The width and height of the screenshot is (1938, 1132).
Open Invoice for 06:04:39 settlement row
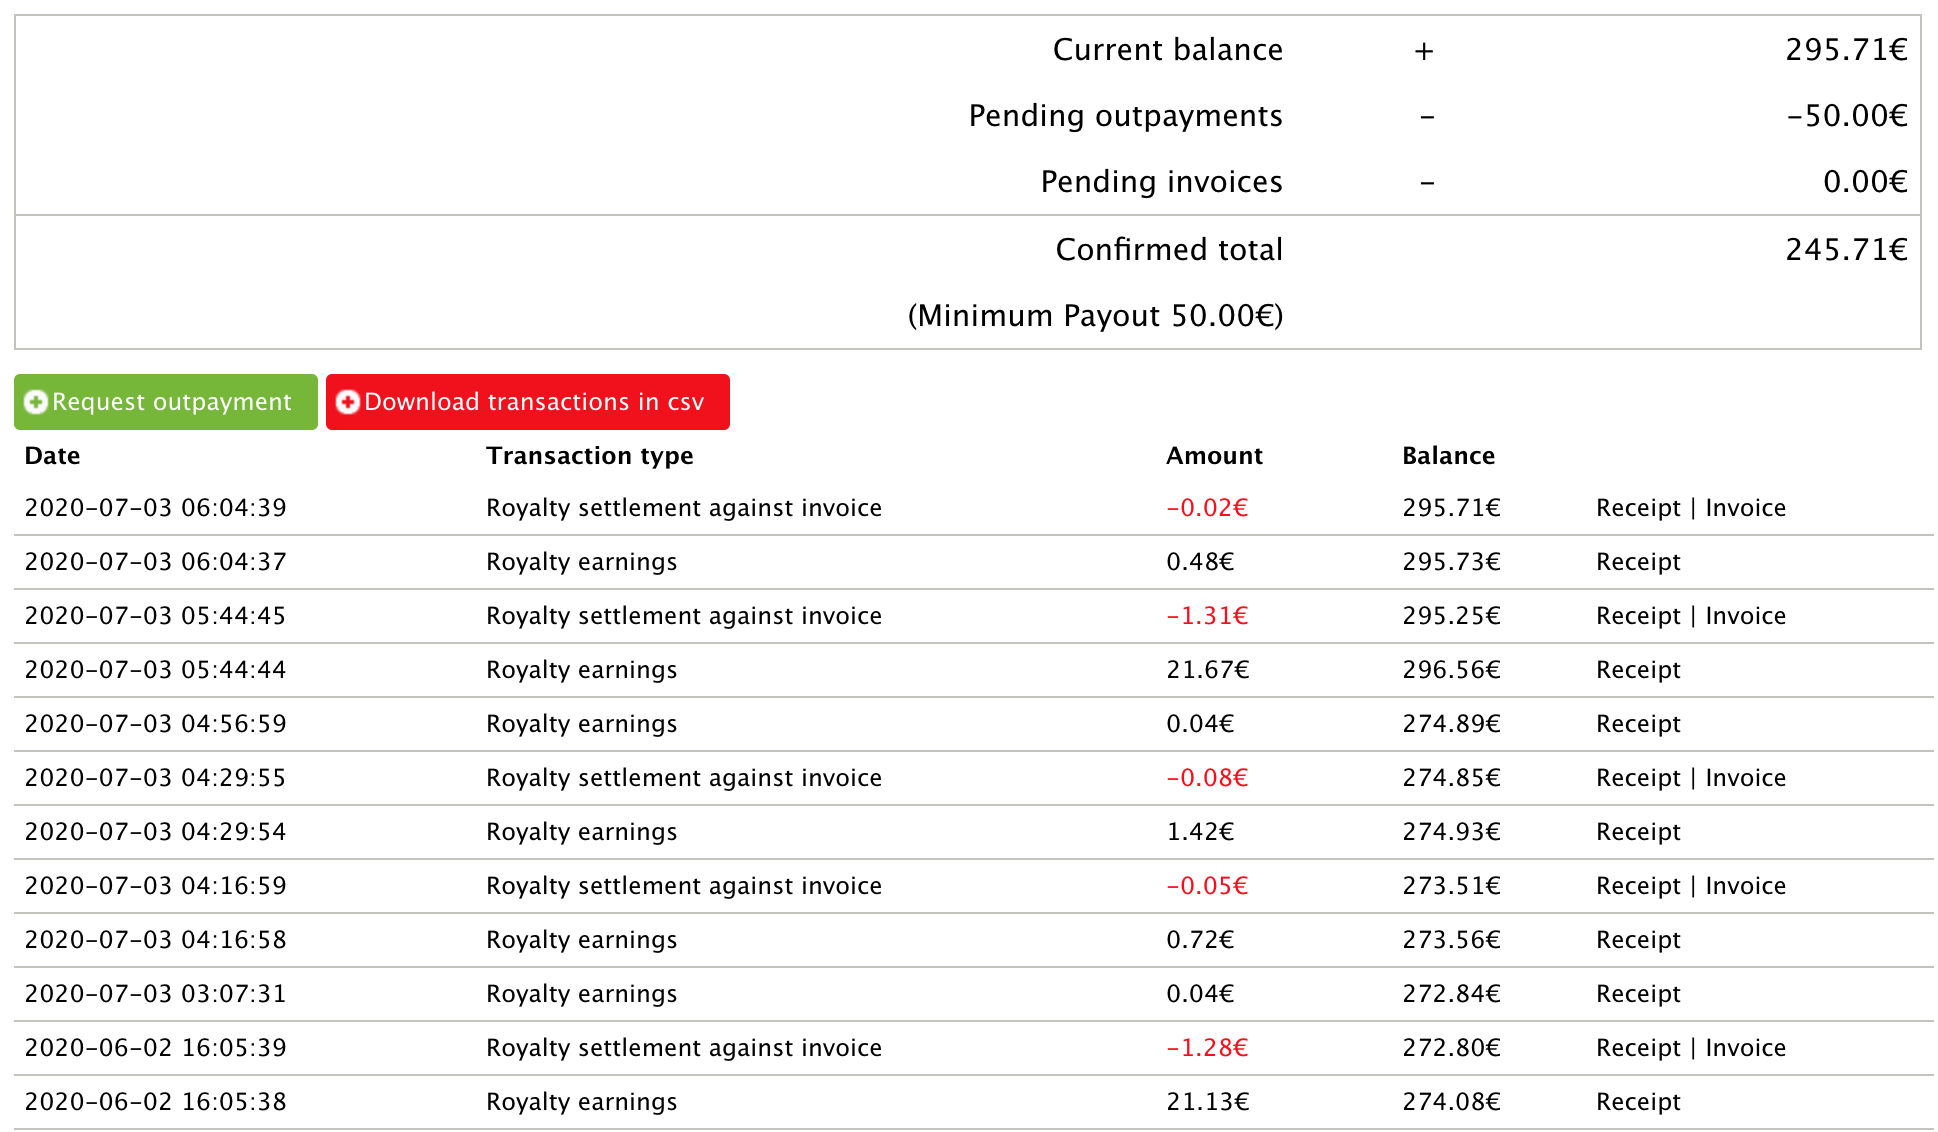coord(1745,508)
